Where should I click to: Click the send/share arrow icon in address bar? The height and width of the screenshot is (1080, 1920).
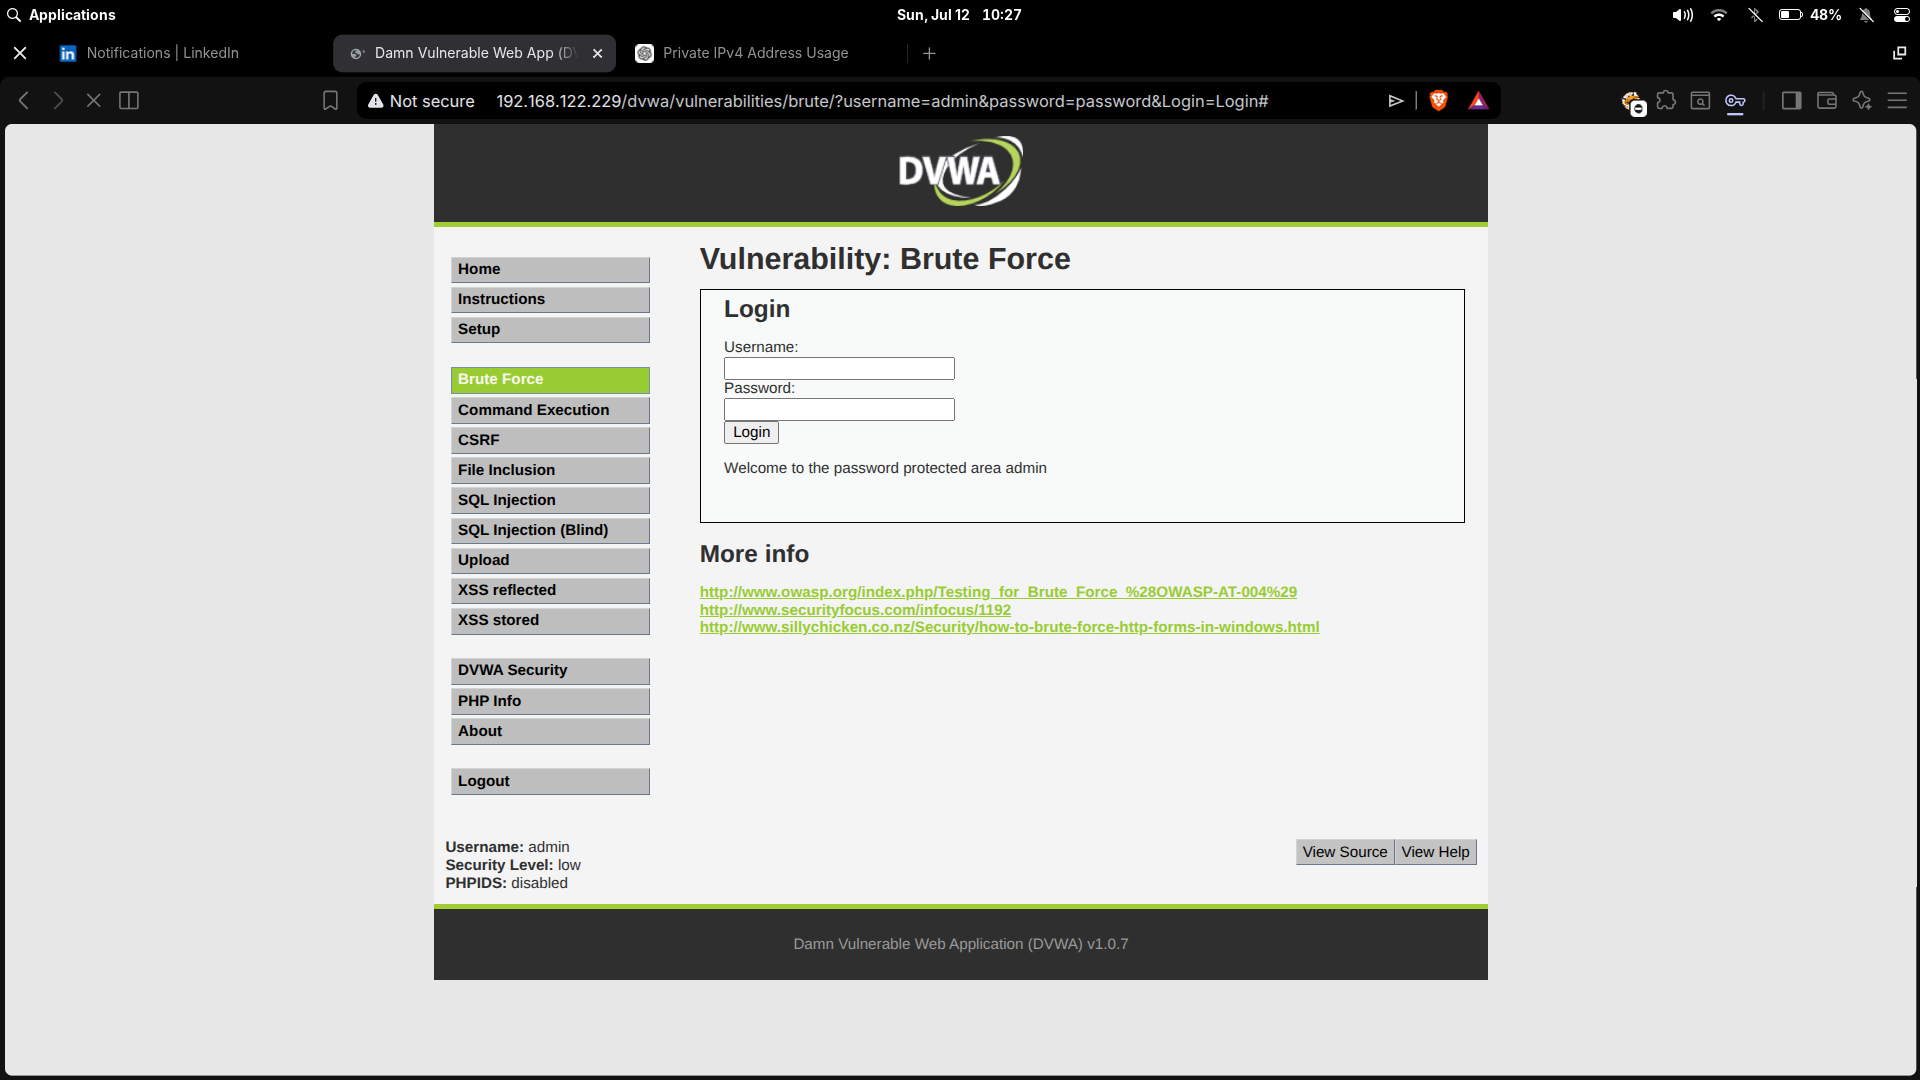(x=1396, y=101)
